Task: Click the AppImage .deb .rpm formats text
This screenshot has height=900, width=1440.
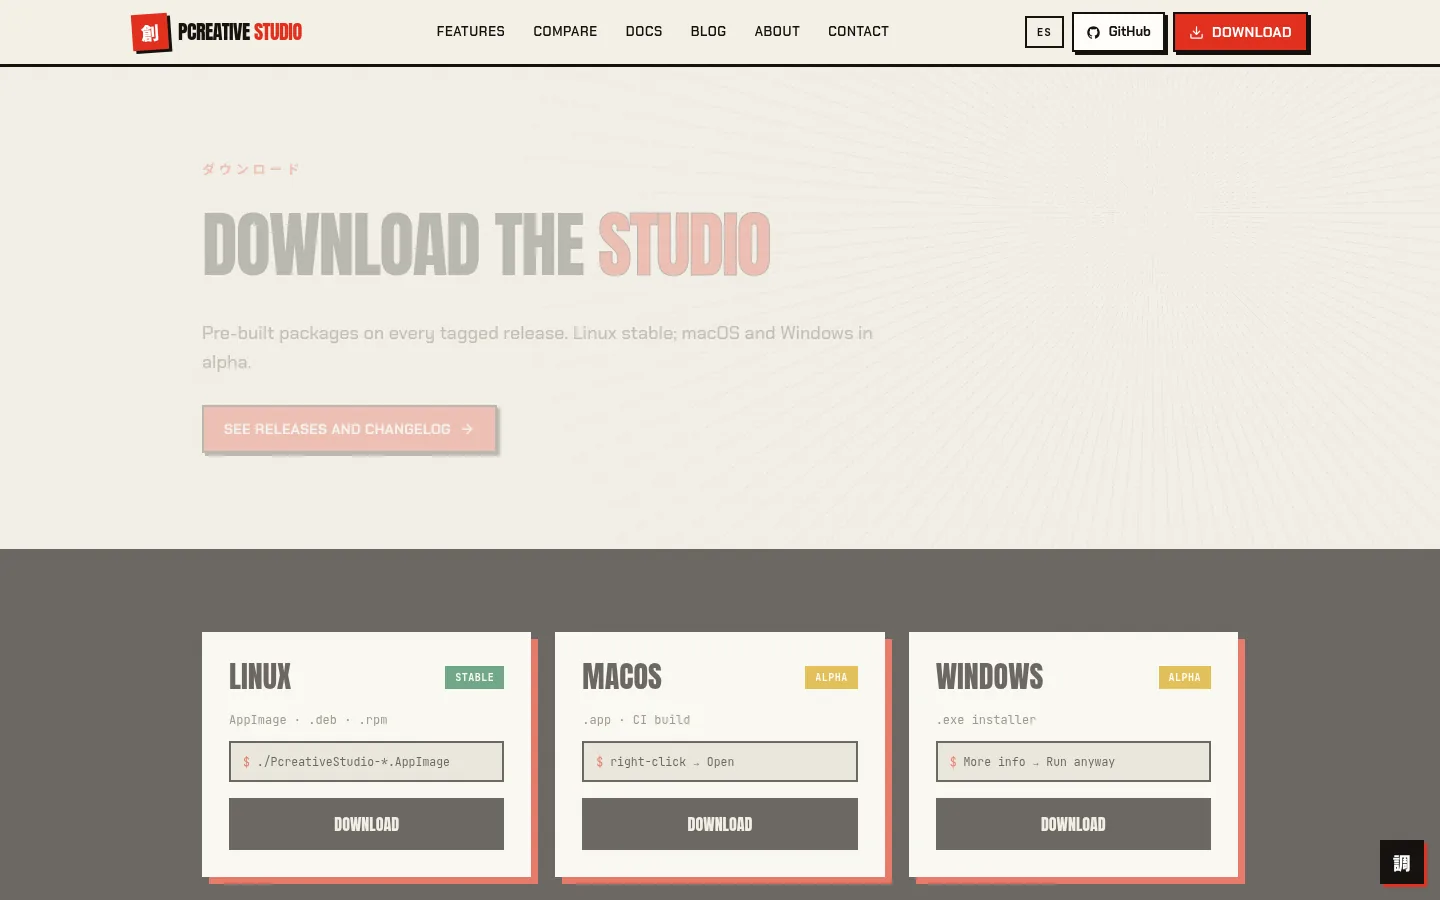Action: click(308, 720)
